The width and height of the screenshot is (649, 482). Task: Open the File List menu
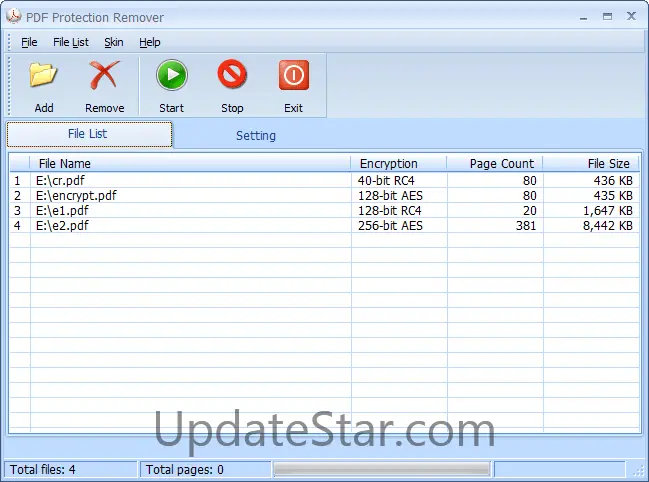click(71, 42)
